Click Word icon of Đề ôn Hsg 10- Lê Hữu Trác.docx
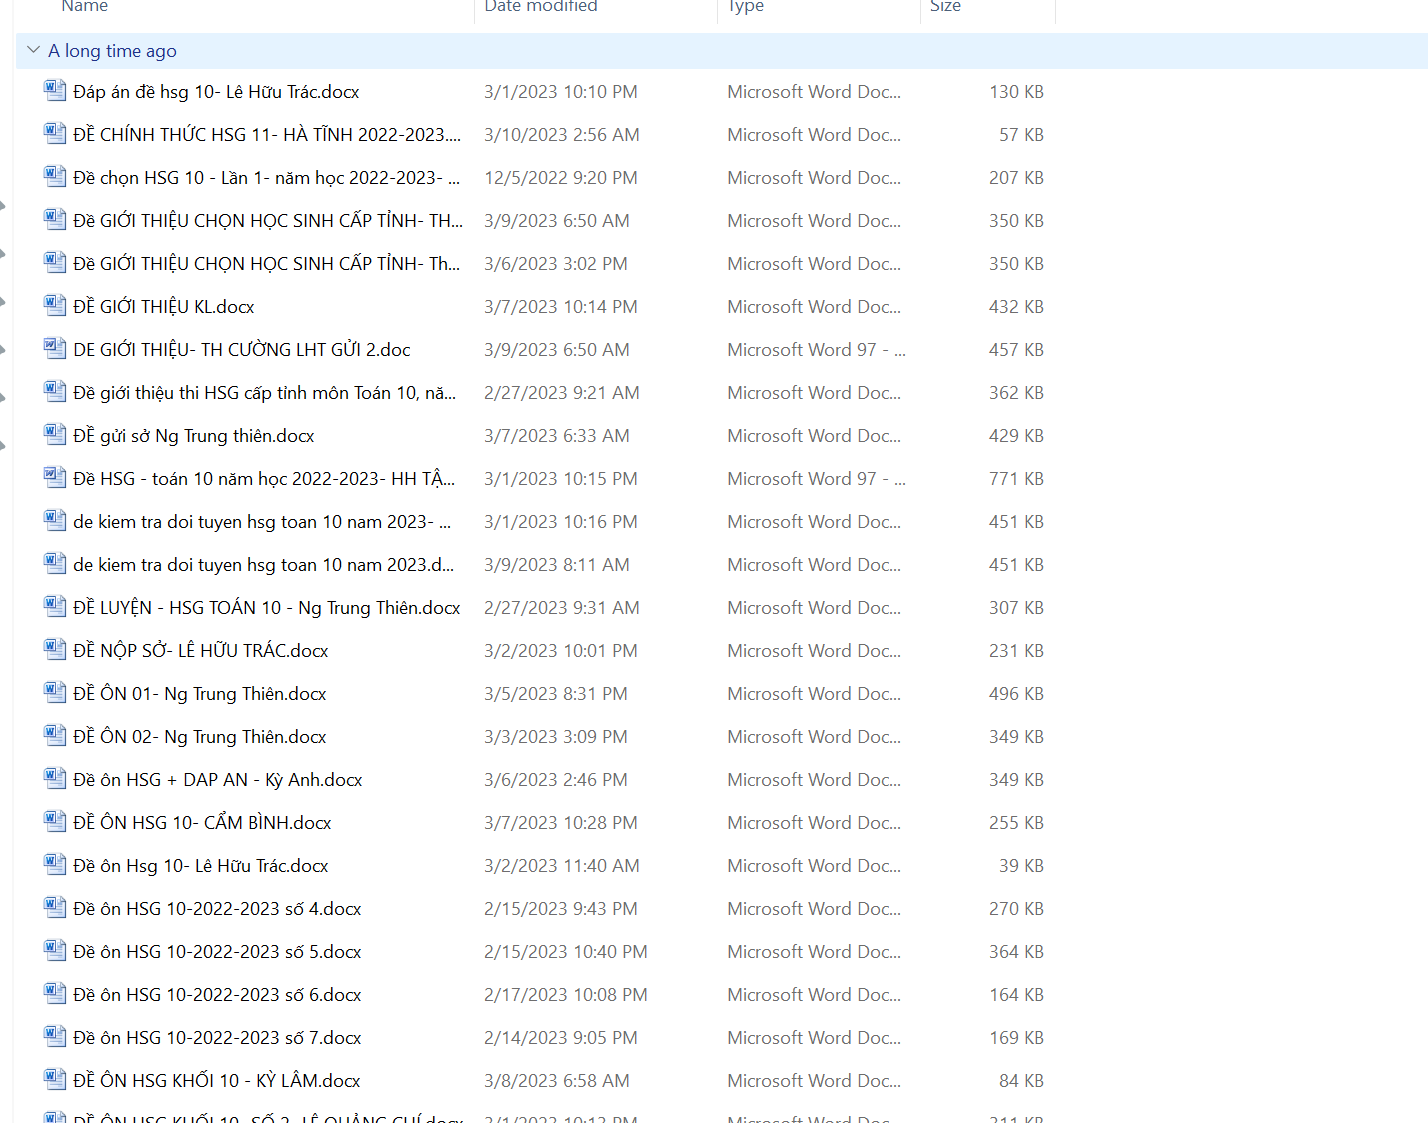Viewport: 1428px width, 1136px height. pos(55,864)
